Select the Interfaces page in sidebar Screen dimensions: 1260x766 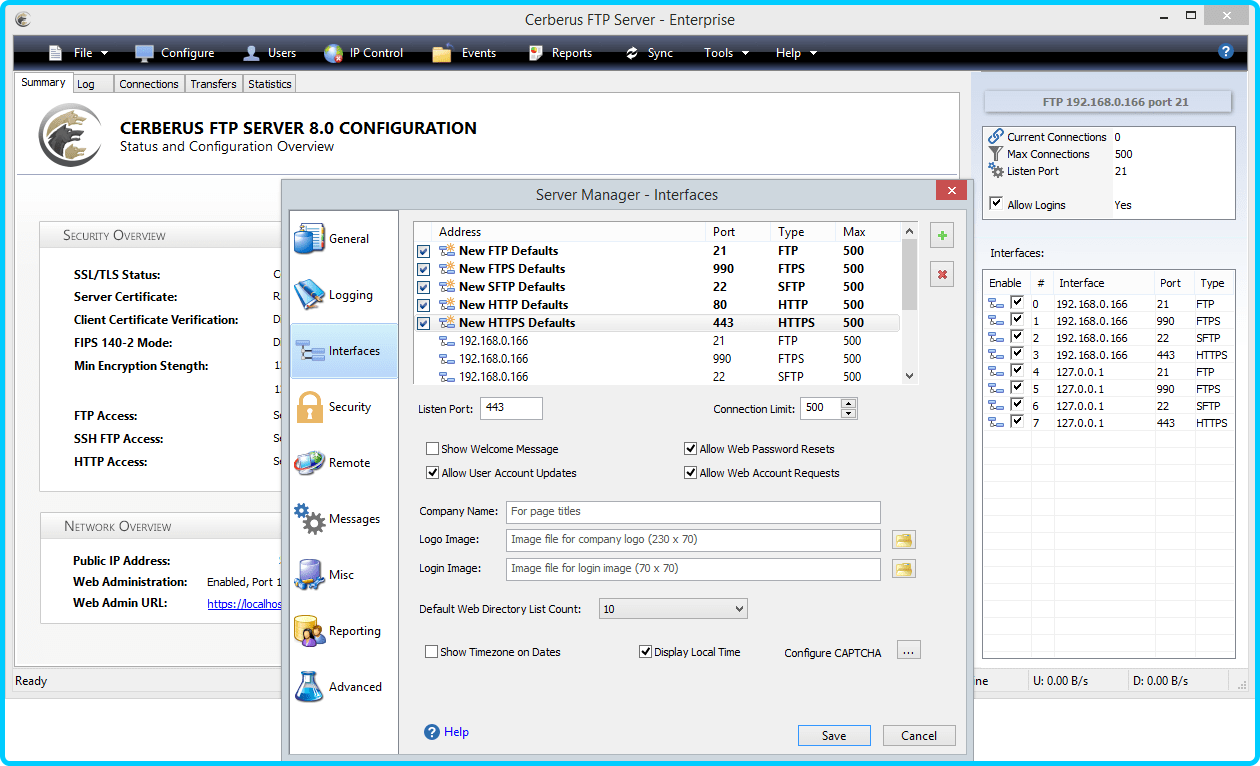point(343,351)
